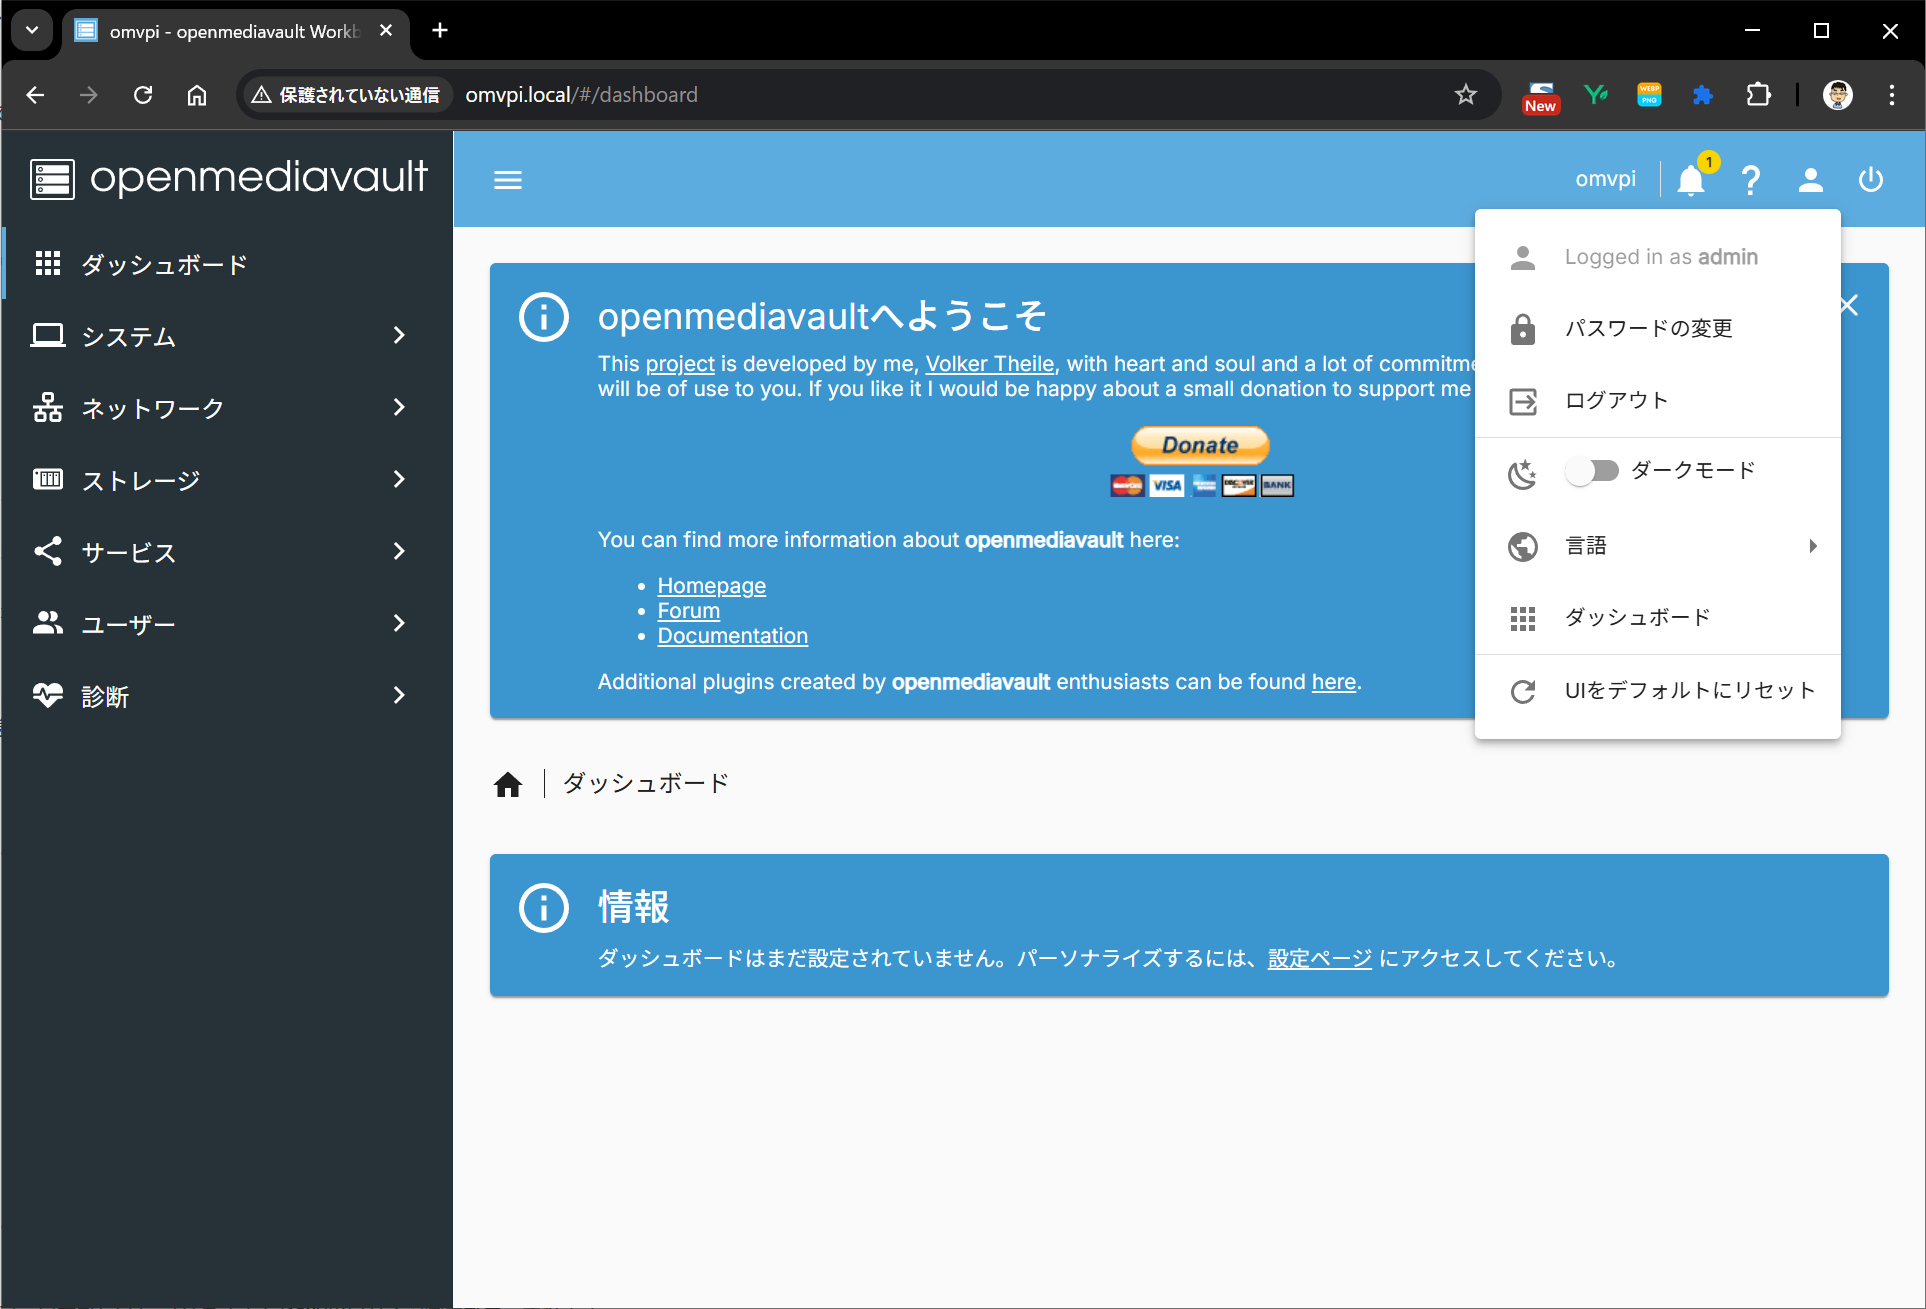Image resolution: width=1926 pixels, height=1309 pixels.
Task: Open the notifications bell
Action: tap(1691, 180)
